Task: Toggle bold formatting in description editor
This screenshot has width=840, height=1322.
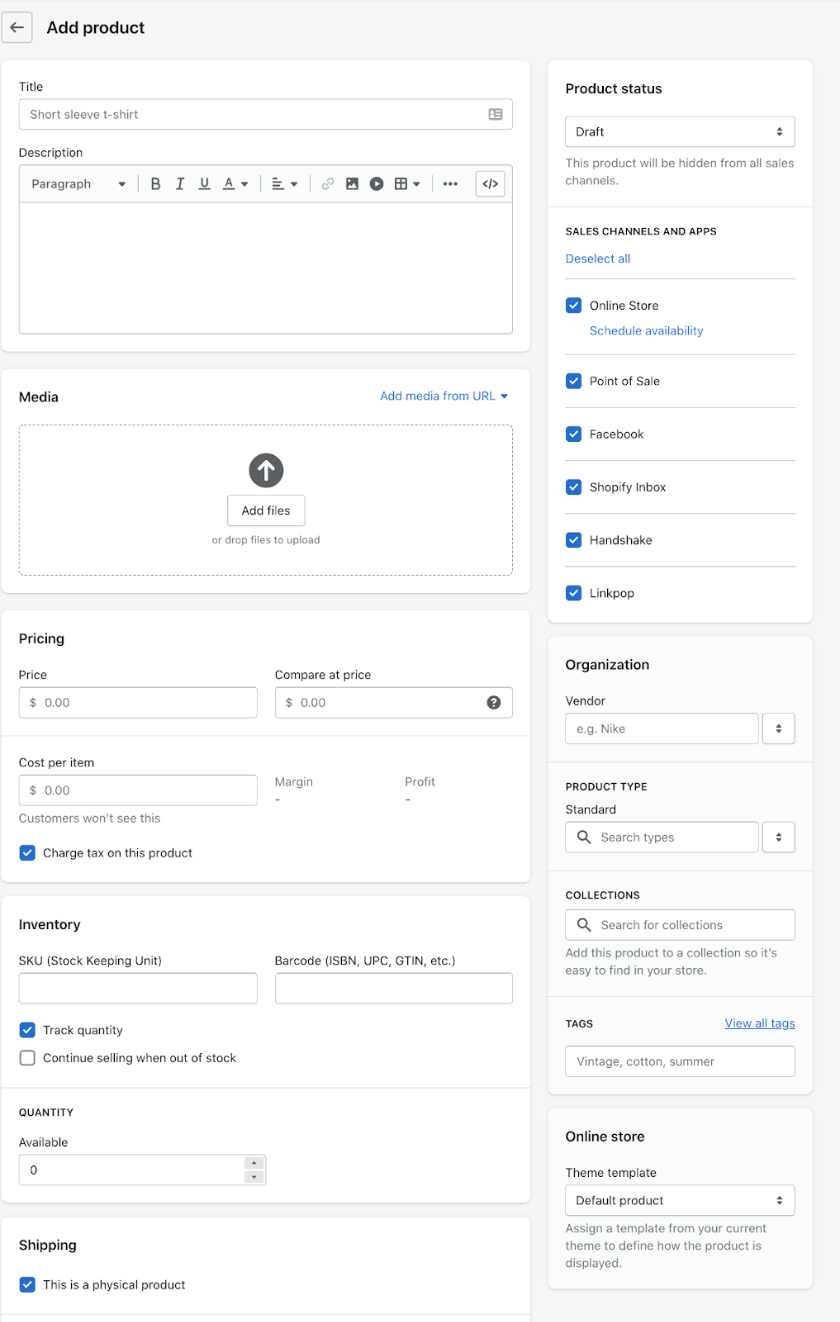Action: point(156,184)
